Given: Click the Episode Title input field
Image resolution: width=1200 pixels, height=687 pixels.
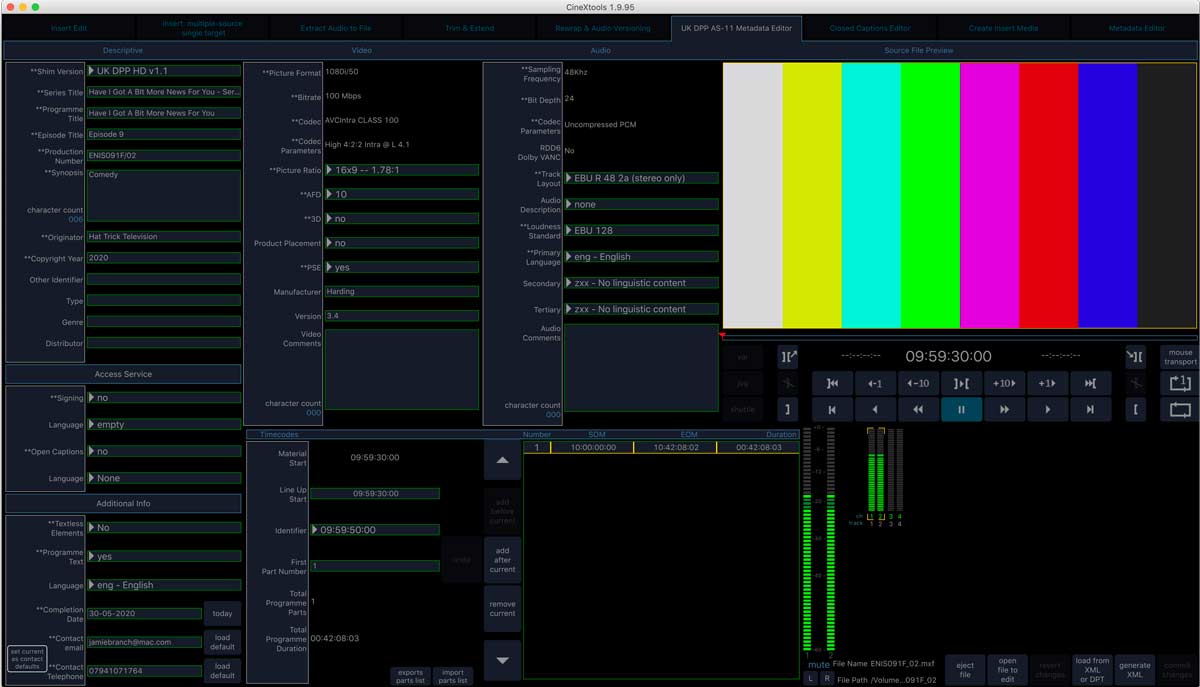Looking at the screenshot, I should point(164,134).
